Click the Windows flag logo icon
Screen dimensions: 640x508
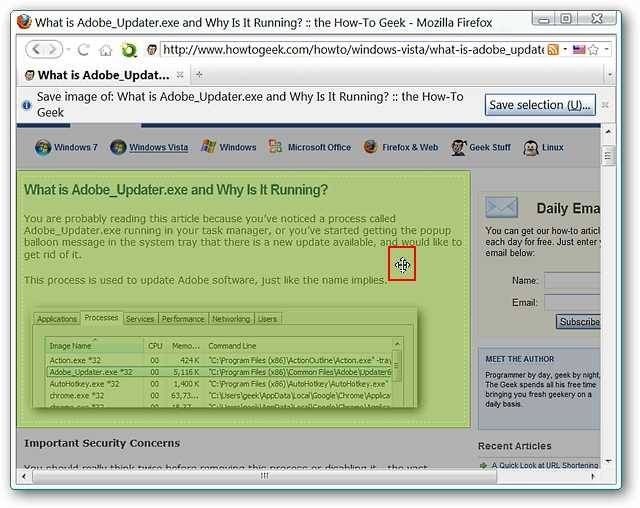[208, 146]
